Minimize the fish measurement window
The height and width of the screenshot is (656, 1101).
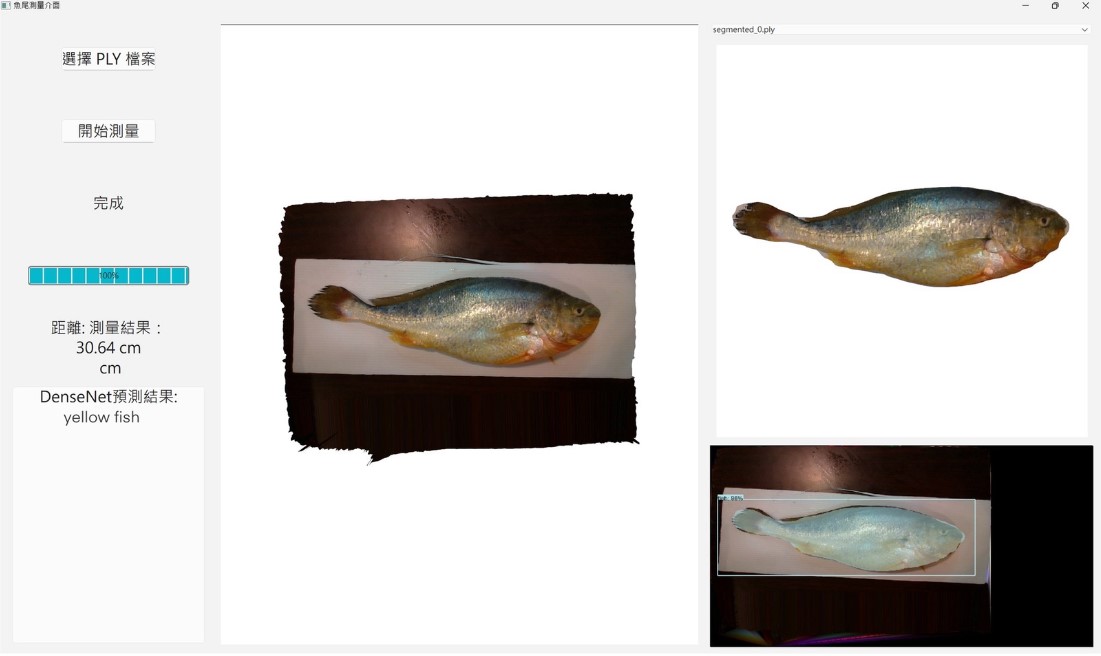click(x=1025, y=6)
